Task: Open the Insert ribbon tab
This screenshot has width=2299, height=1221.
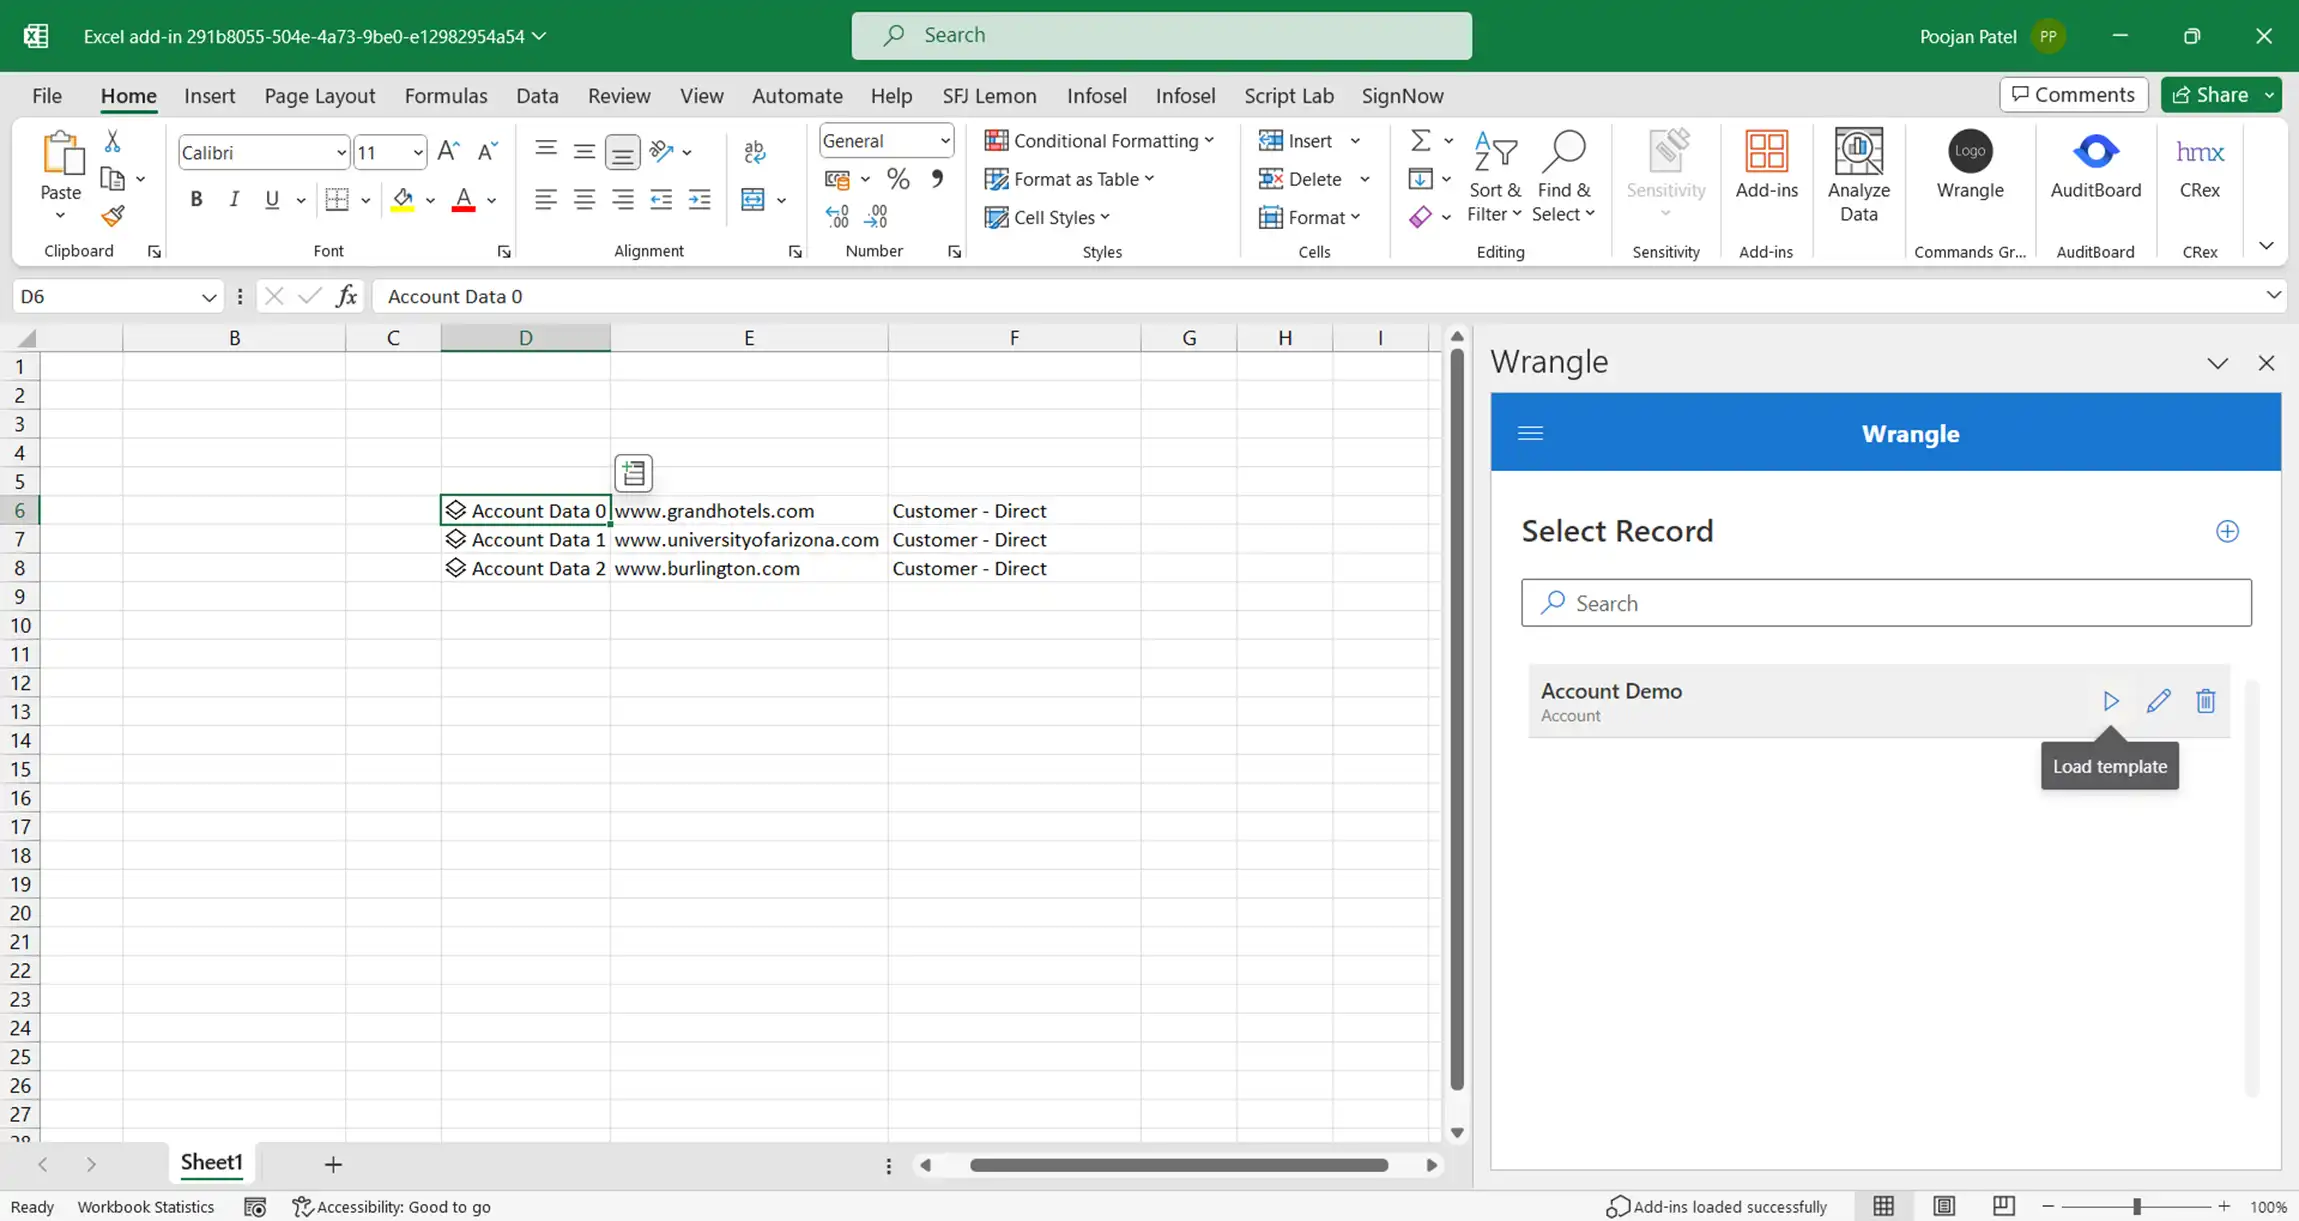Action: (x=210, y=96)
